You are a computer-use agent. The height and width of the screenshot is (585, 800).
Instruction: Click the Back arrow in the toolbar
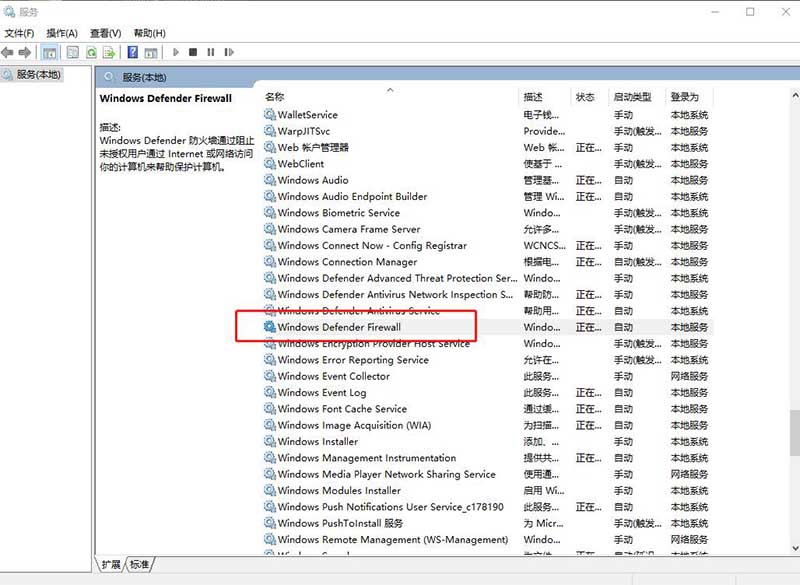point(8,52)
